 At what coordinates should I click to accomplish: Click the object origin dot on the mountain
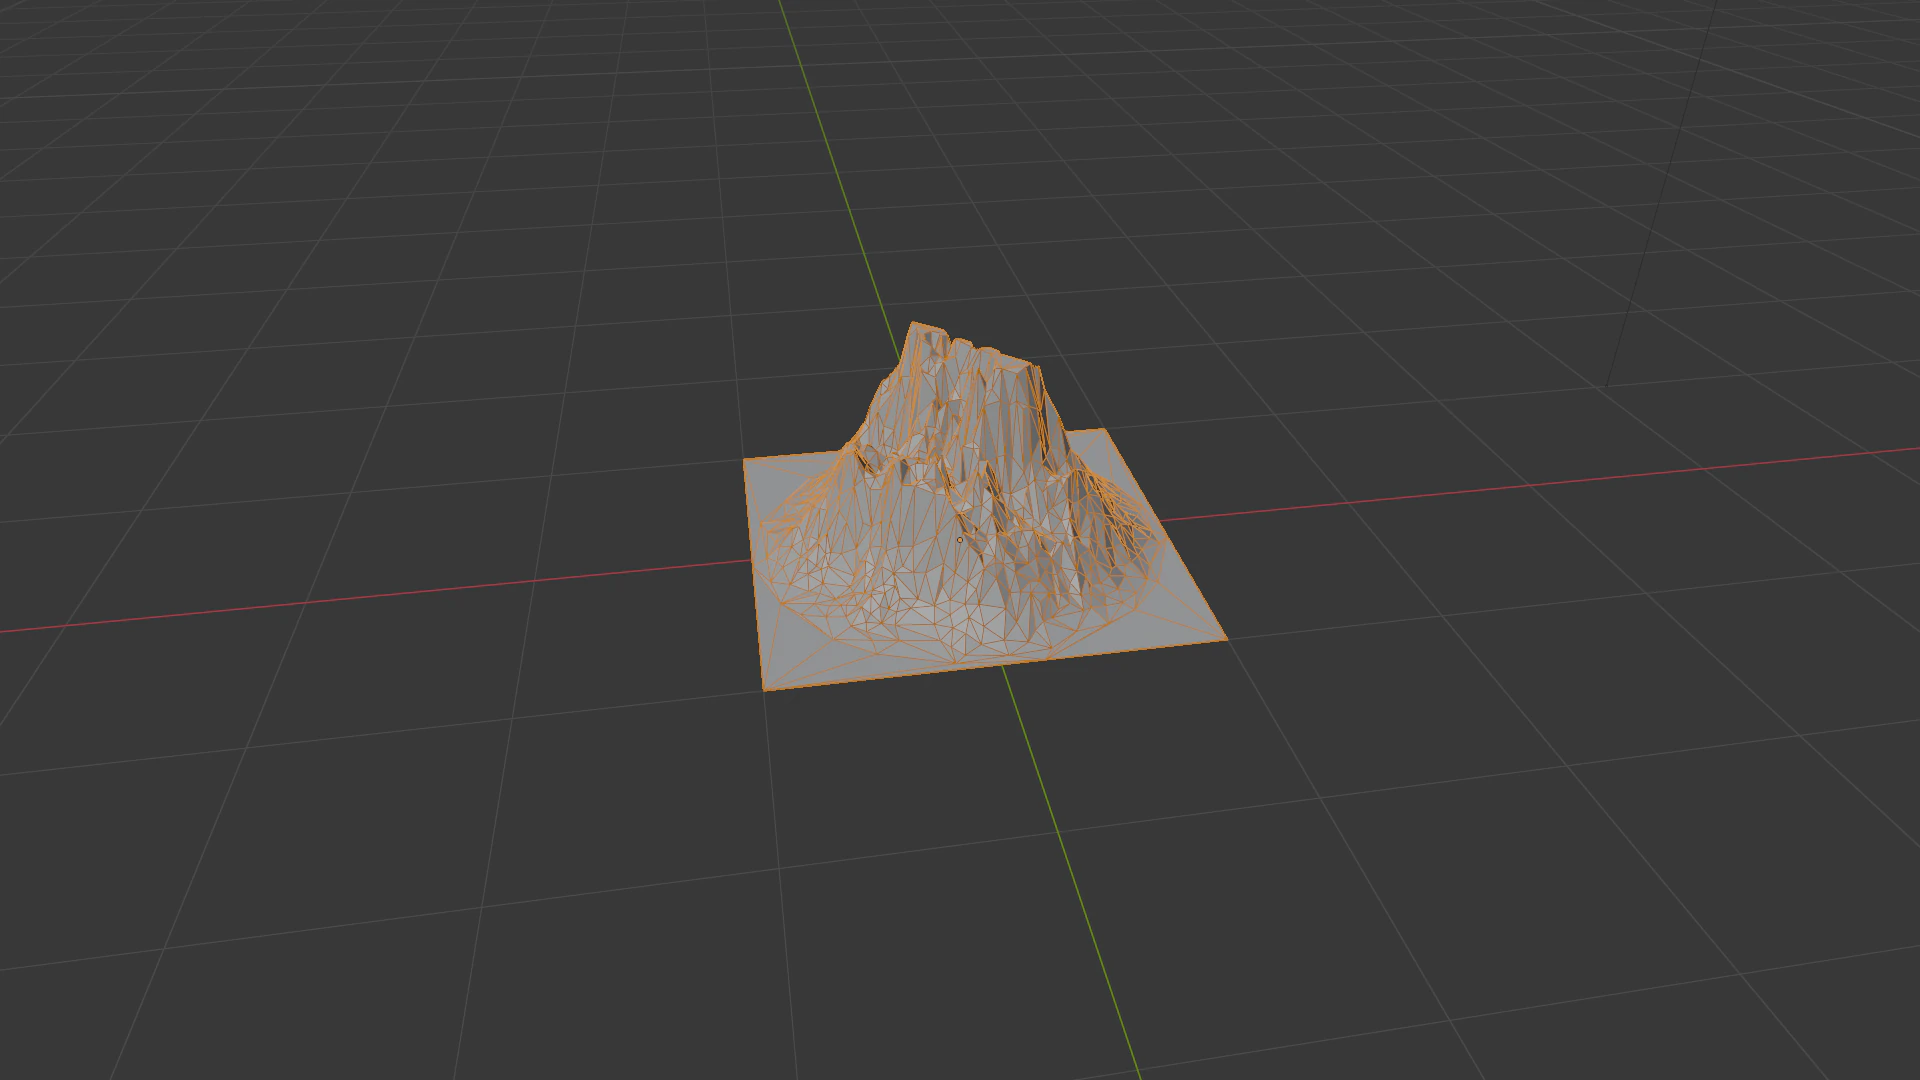pyautogui.click(x=959, y=538)
